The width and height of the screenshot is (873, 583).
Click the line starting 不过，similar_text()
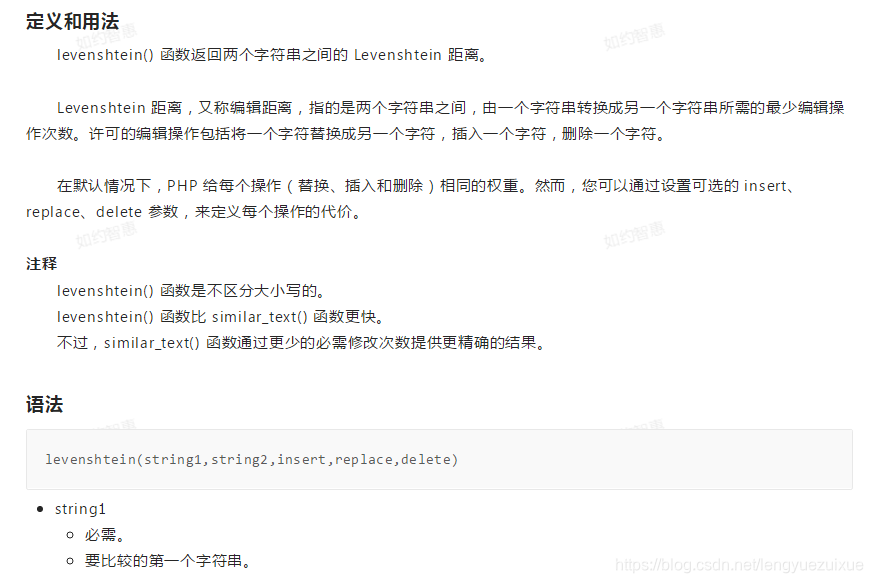(301, 342)
